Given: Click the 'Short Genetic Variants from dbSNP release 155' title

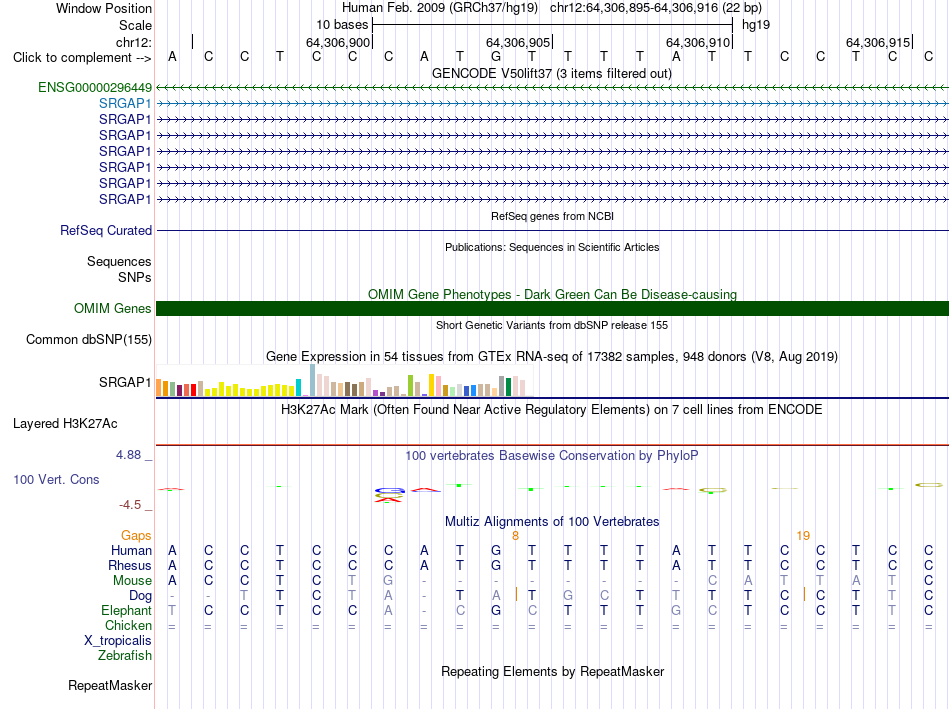Looking at the screenshot, I should (x=552, y=325).
